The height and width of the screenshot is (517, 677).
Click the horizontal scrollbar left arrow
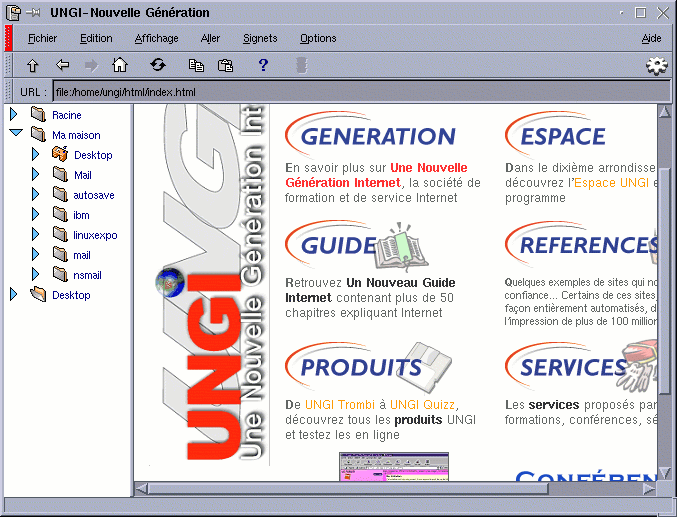coord(141,489)
